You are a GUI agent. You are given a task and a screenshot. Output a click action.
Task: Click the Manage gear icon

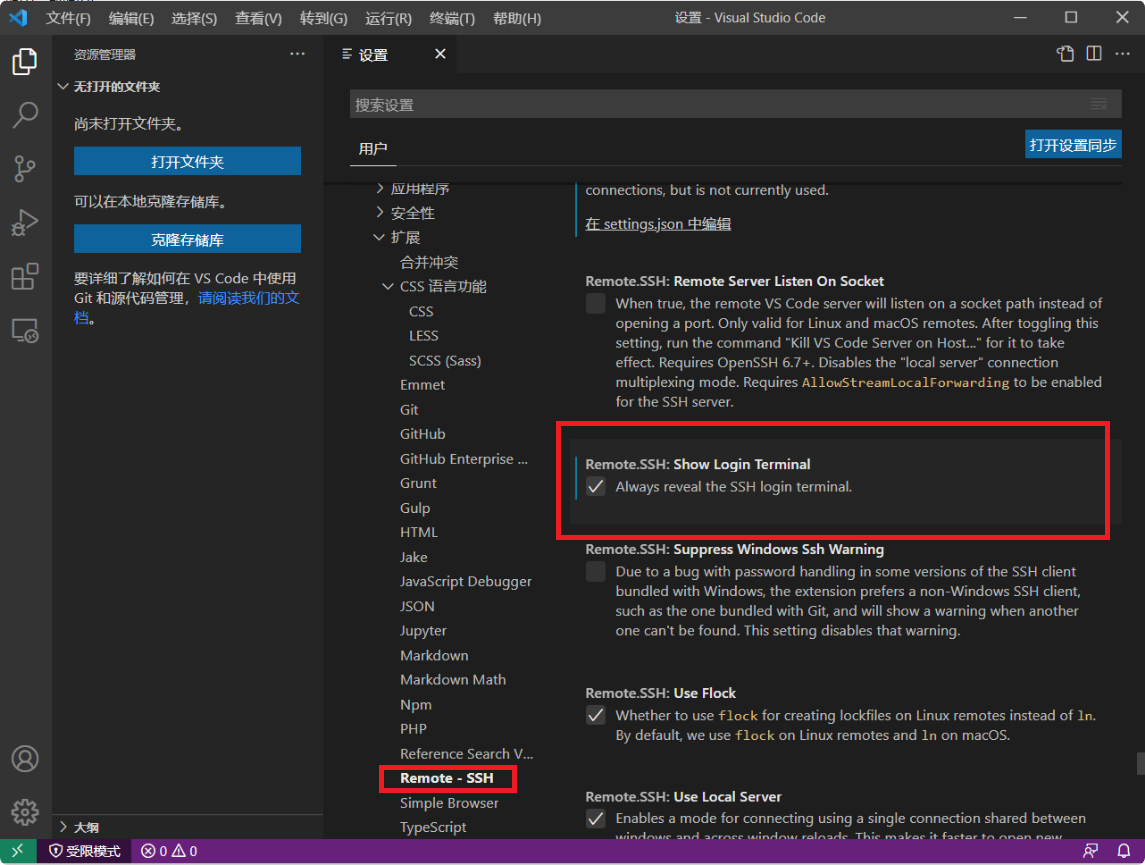click(25, 812)
